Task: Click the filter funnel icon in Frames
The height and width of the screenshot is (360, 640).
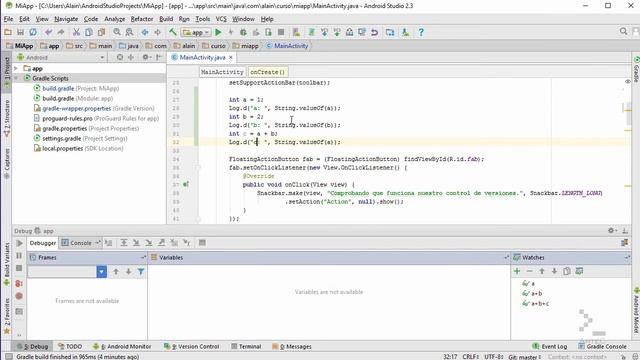Action: (x=141, y=271)
